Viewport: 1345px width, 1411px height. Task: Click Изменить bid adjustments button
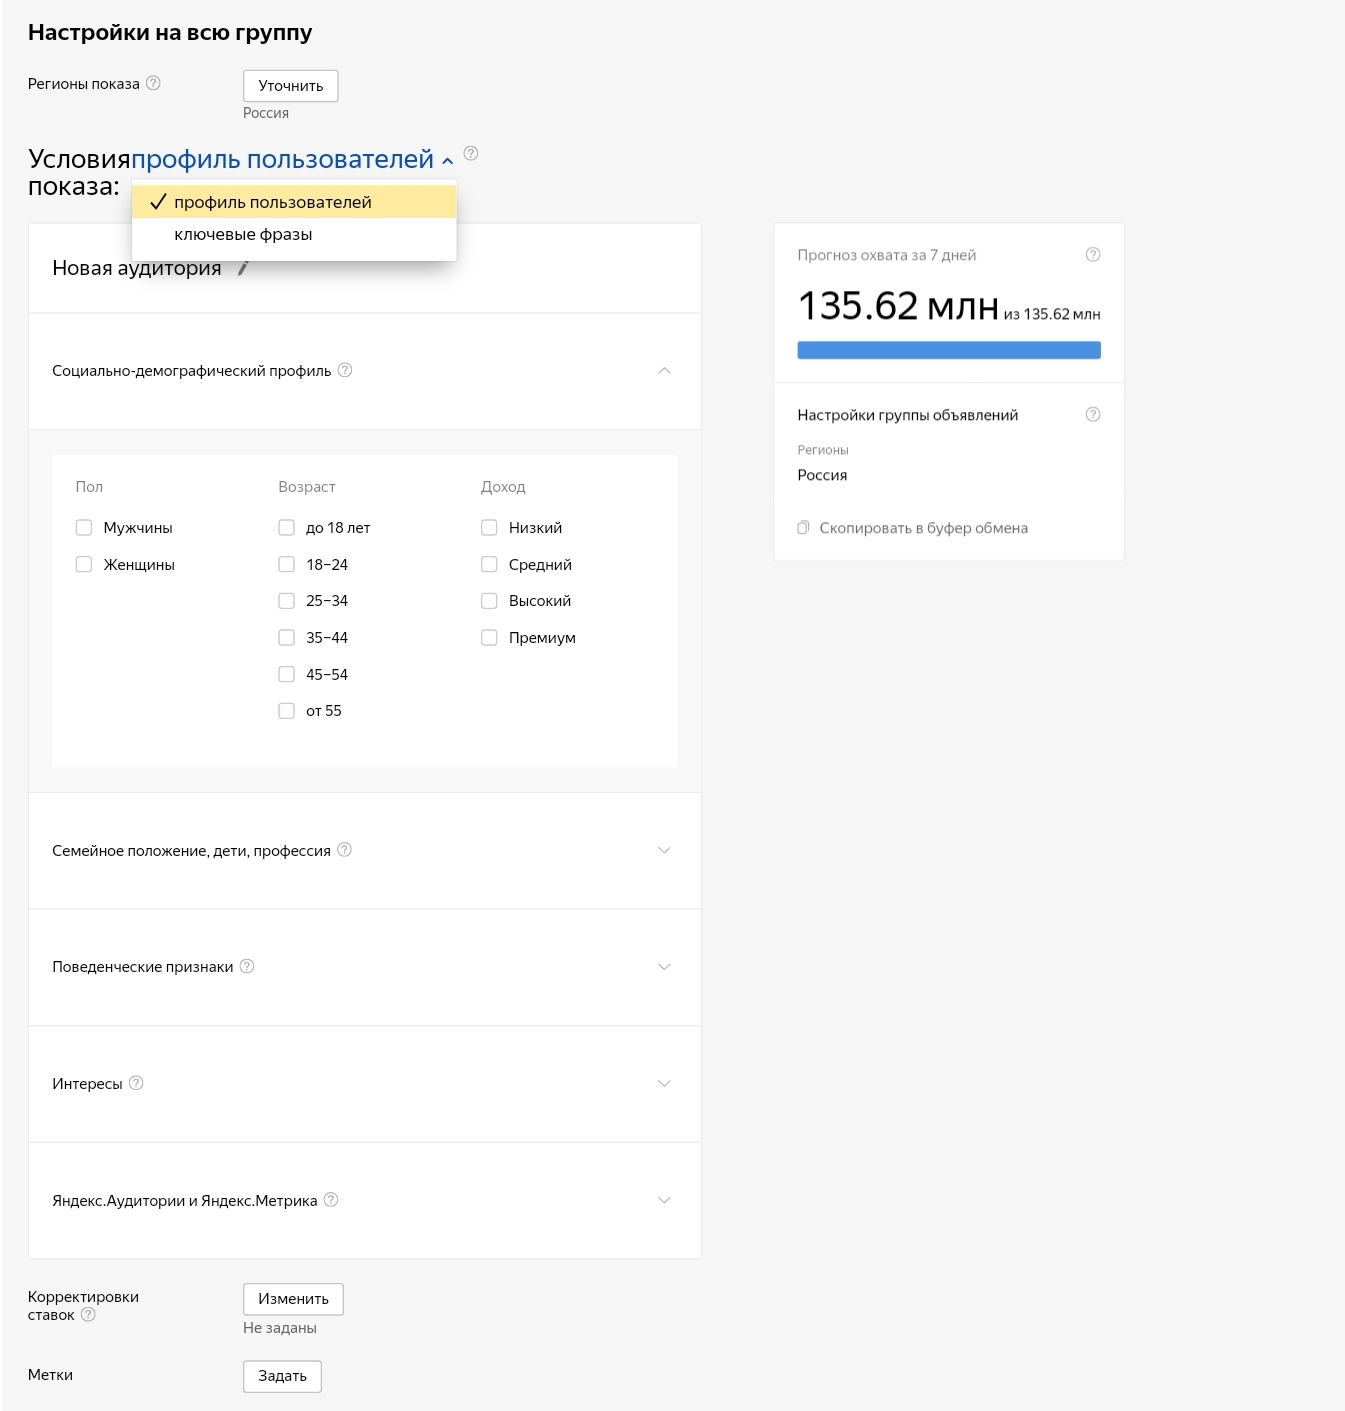pyautogui.click(x=293, y=1299)
